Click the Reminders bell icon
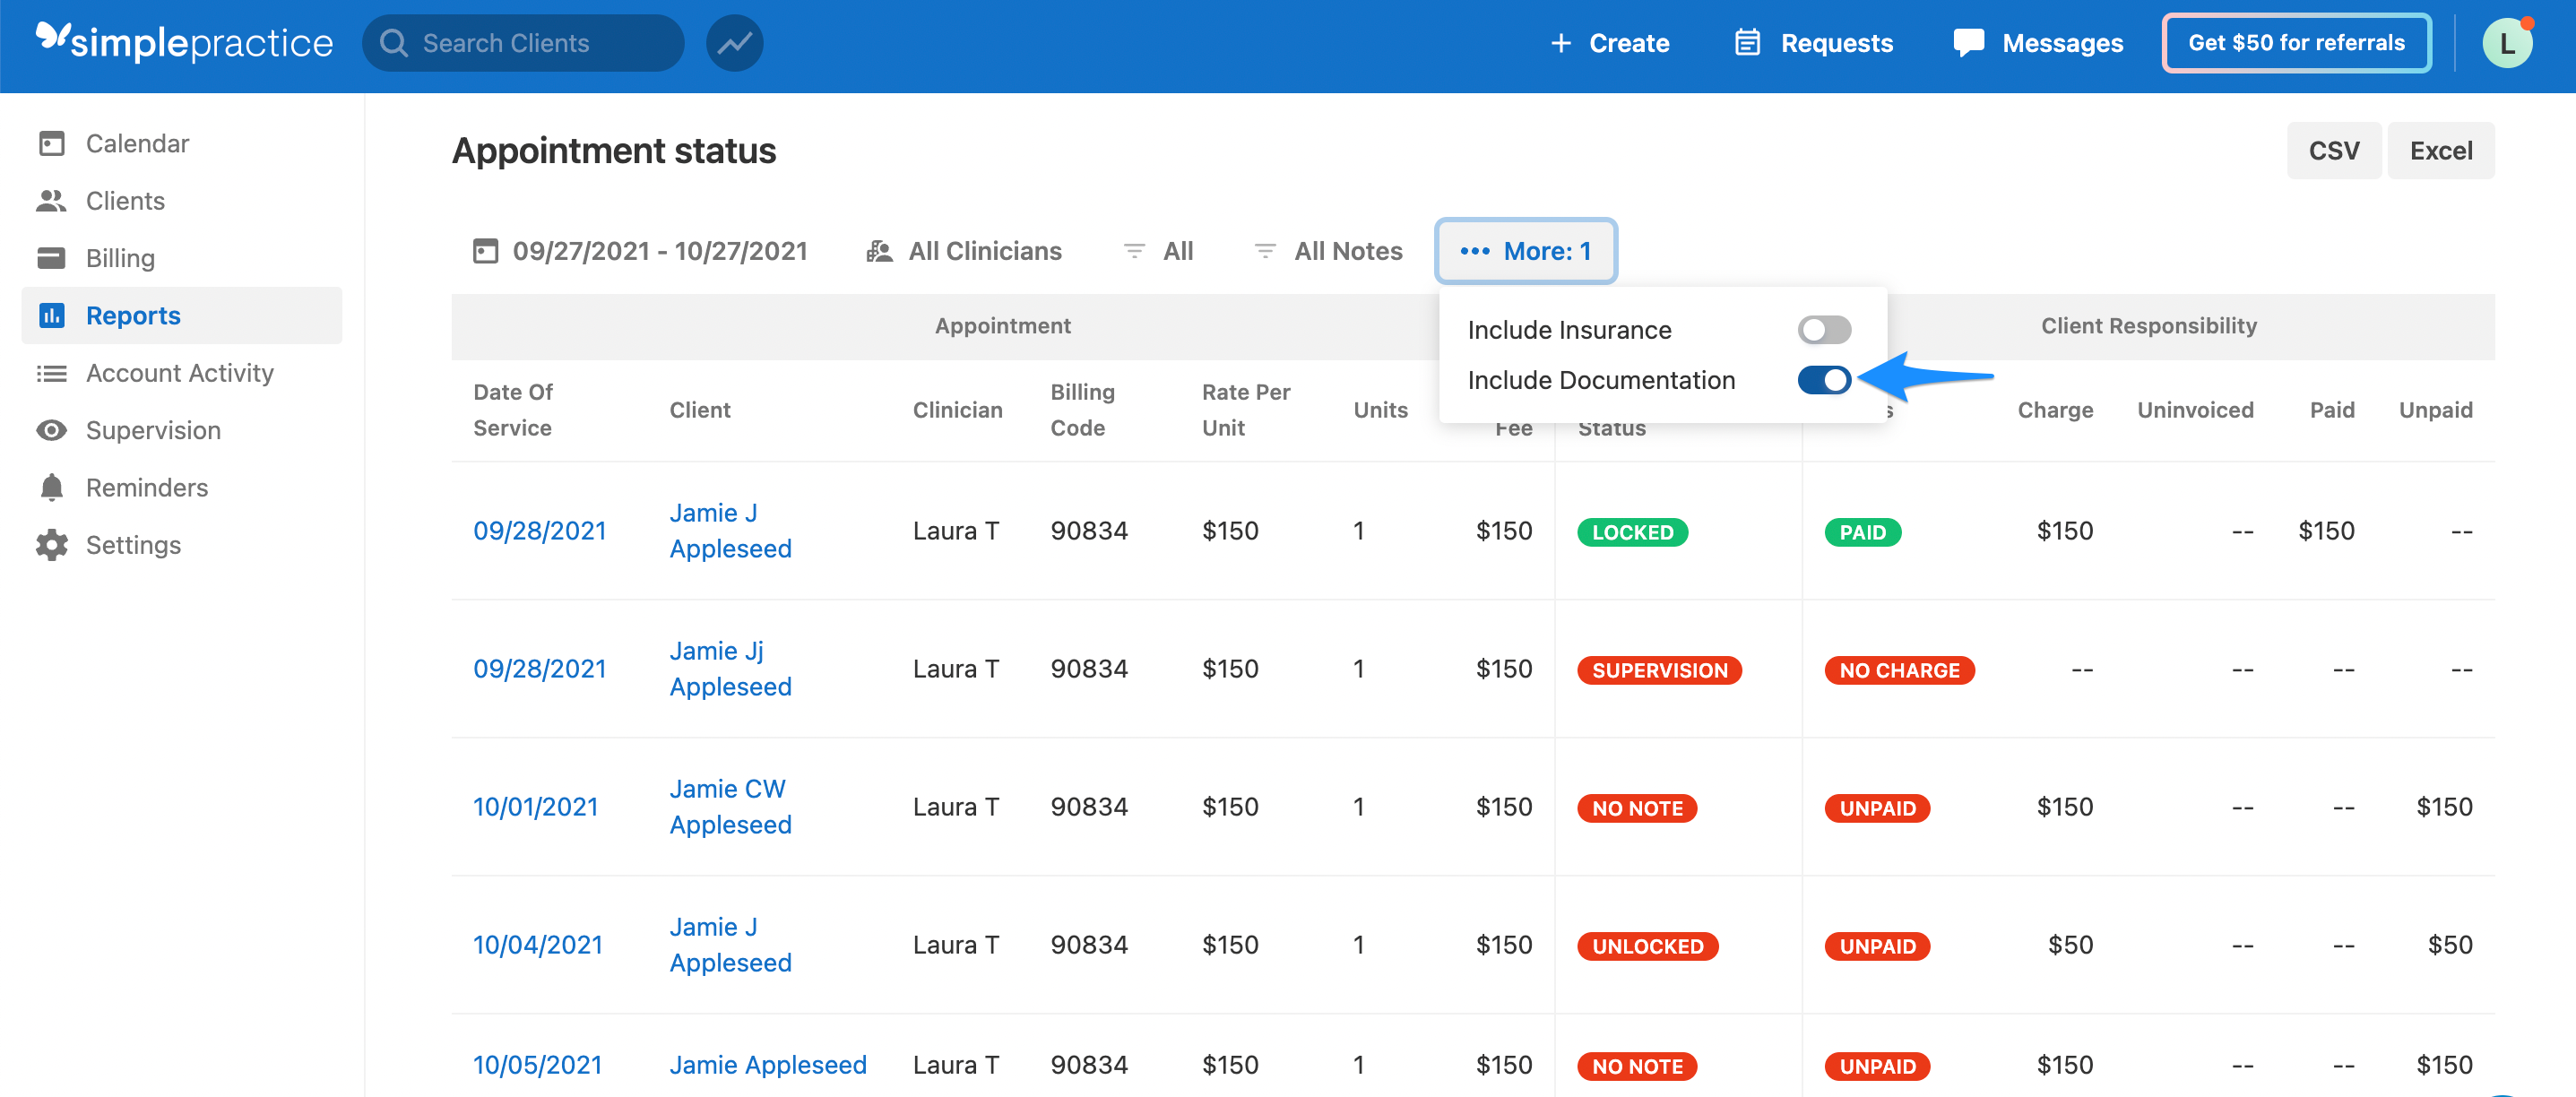The image size is (2576, 1097). click(53, 487)
